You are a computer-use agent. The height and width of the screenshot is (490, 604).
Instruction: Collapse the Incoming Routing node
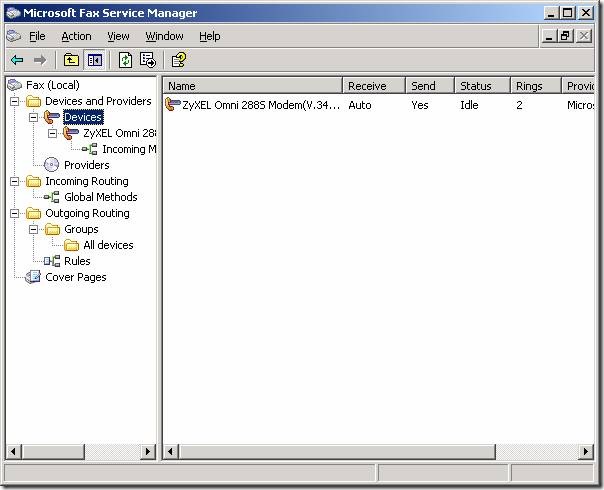coord(15,181)
